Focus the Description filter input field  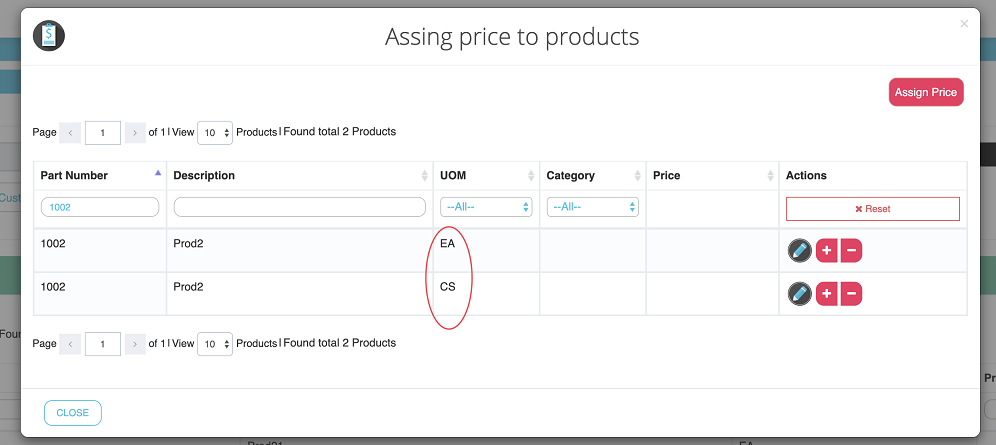pyautogui.click(x=300, y=207)
